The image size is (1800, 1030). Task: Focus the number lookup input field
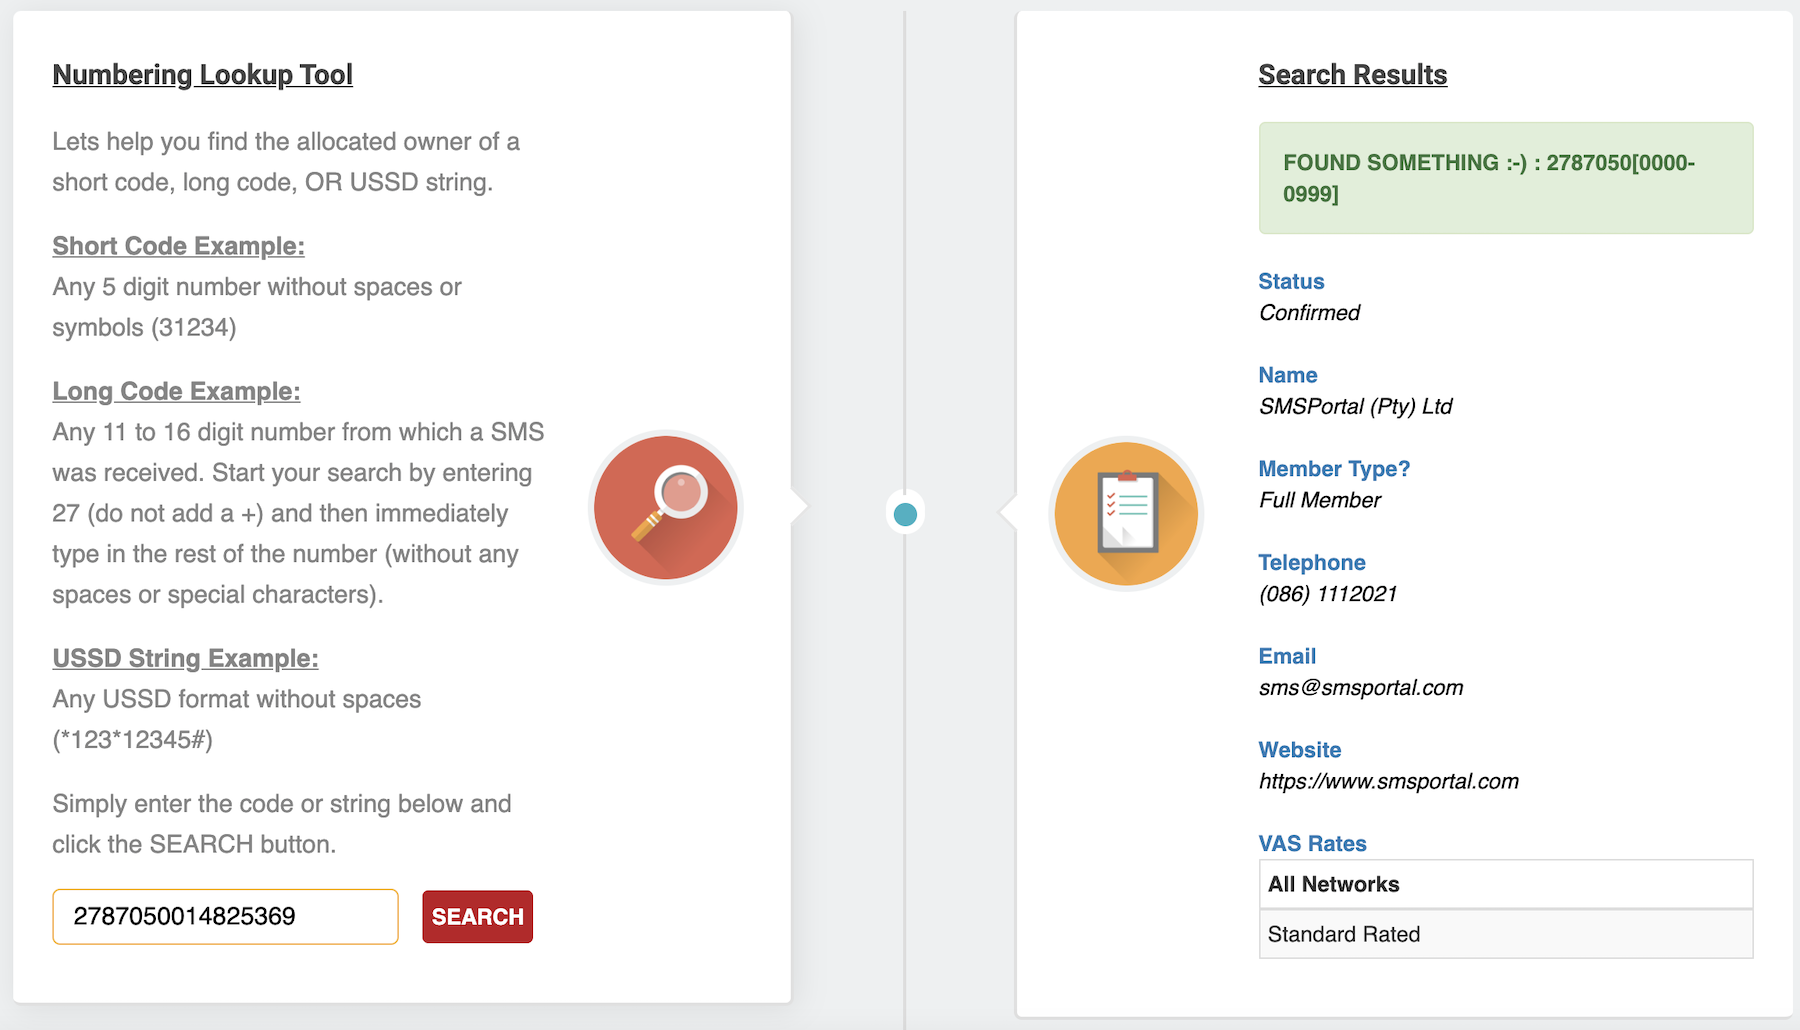[x=225, y=916]
